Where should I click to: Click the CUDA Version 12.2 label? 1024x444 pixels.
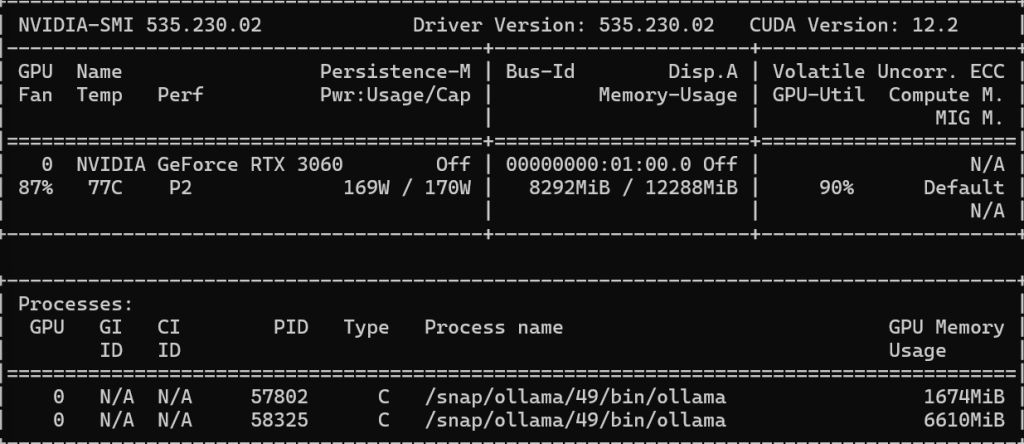(x=854, y=25)
